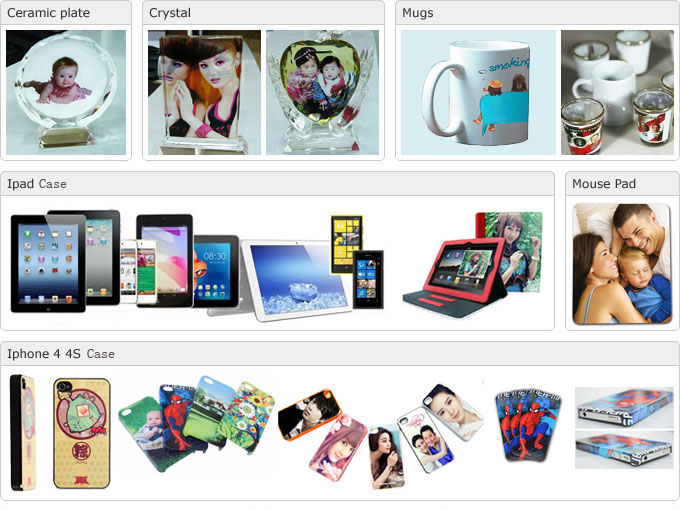This screenshot has width=680, height=510.
Task: Click the white 'smoking' printed mug image
Action: (478, 92)
